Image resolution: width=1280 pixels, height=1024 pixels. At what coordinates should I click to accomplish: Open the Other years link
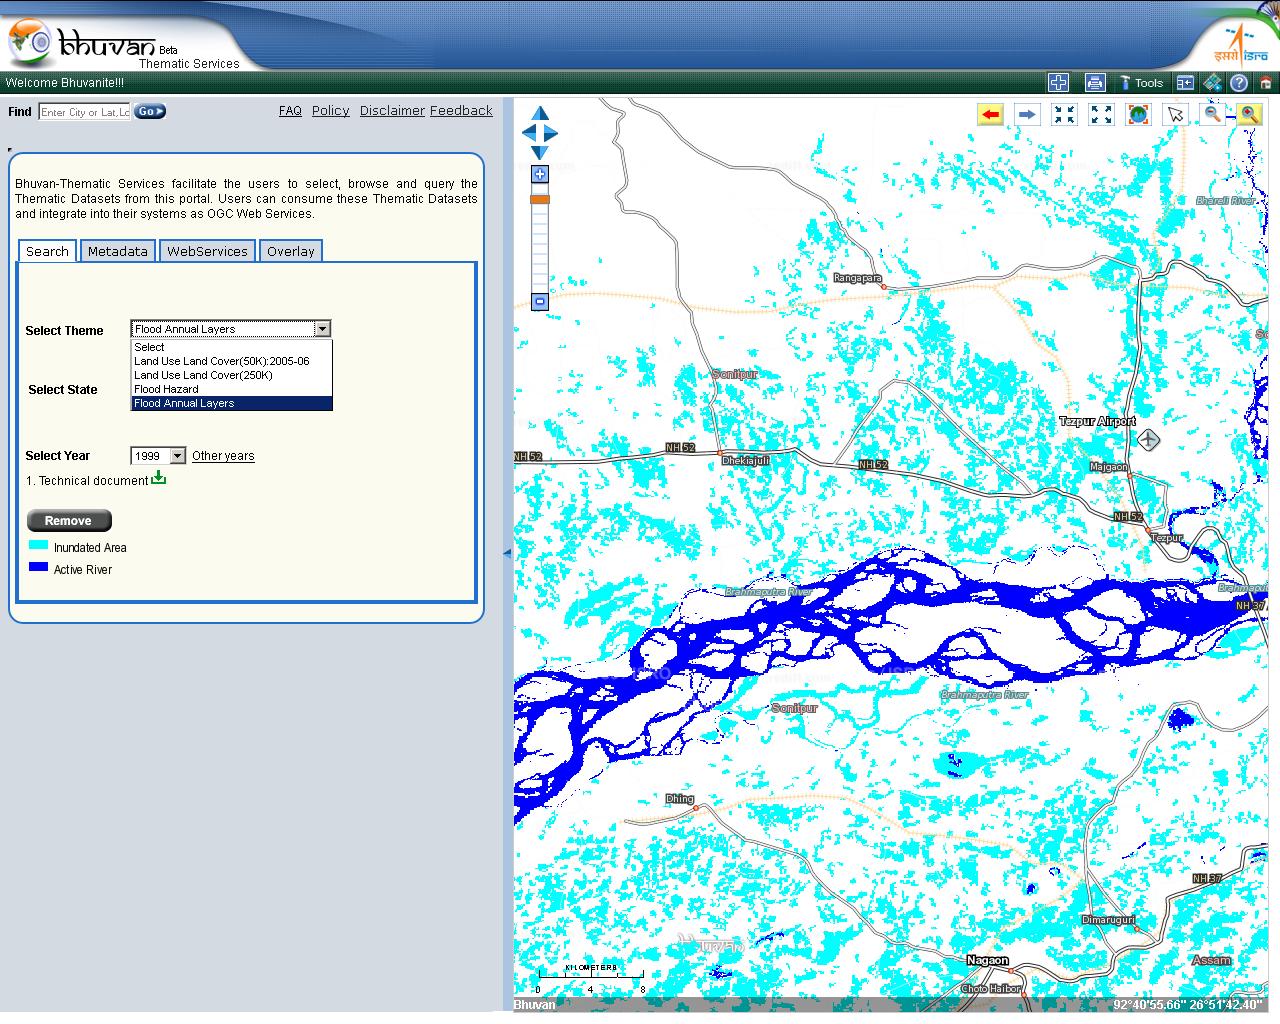[x=223, y=456]
